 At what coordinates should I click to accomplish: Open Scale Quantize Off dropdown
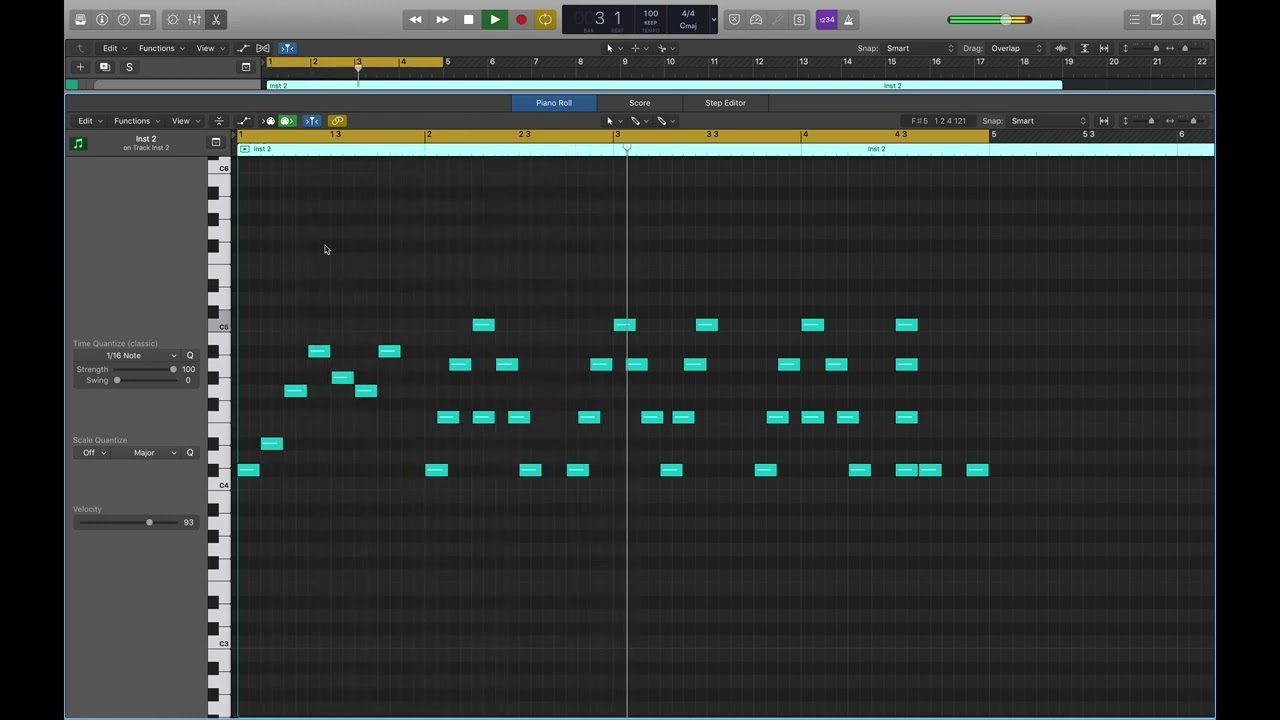(94, 453)
